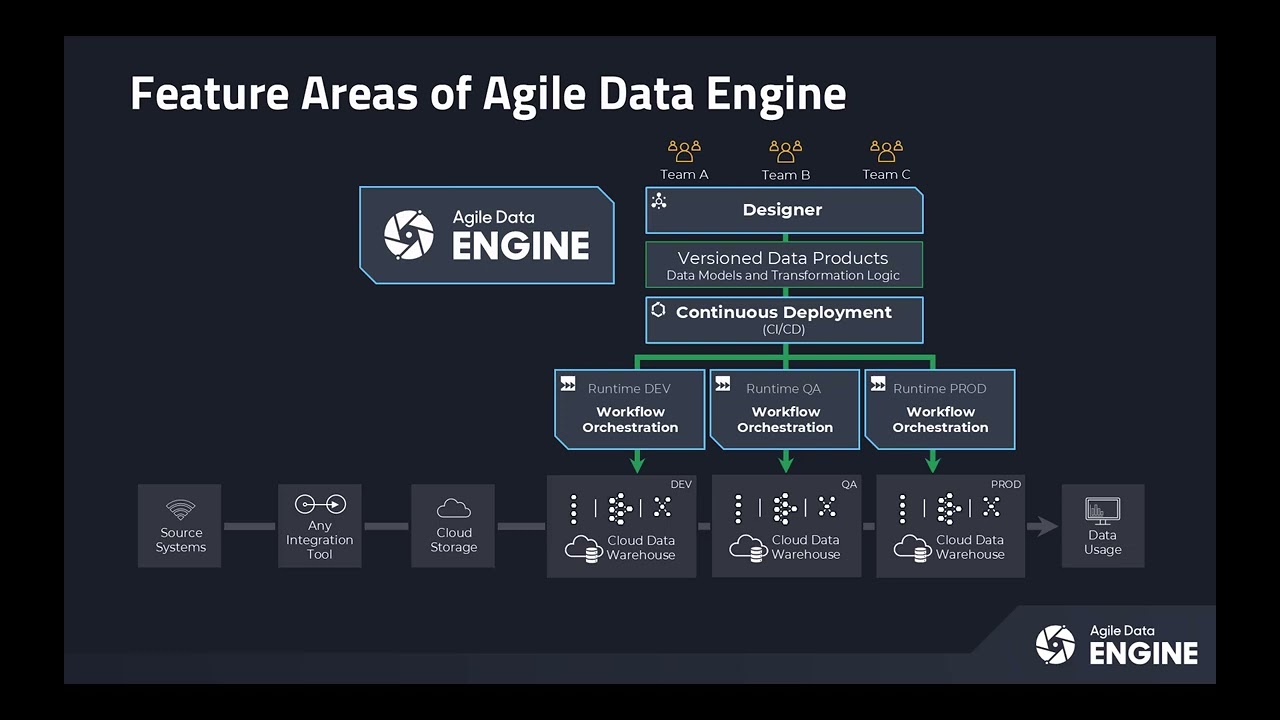Click the Any Integration Tool connector icon
Screen dimensions: 1280x720
pos(320,504)
